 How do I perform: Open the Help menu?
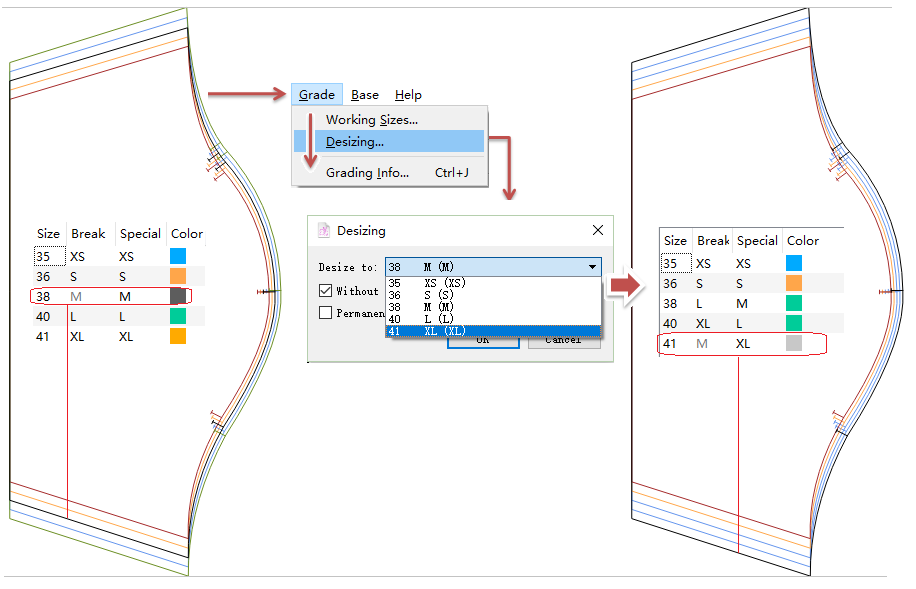point(408,95)
